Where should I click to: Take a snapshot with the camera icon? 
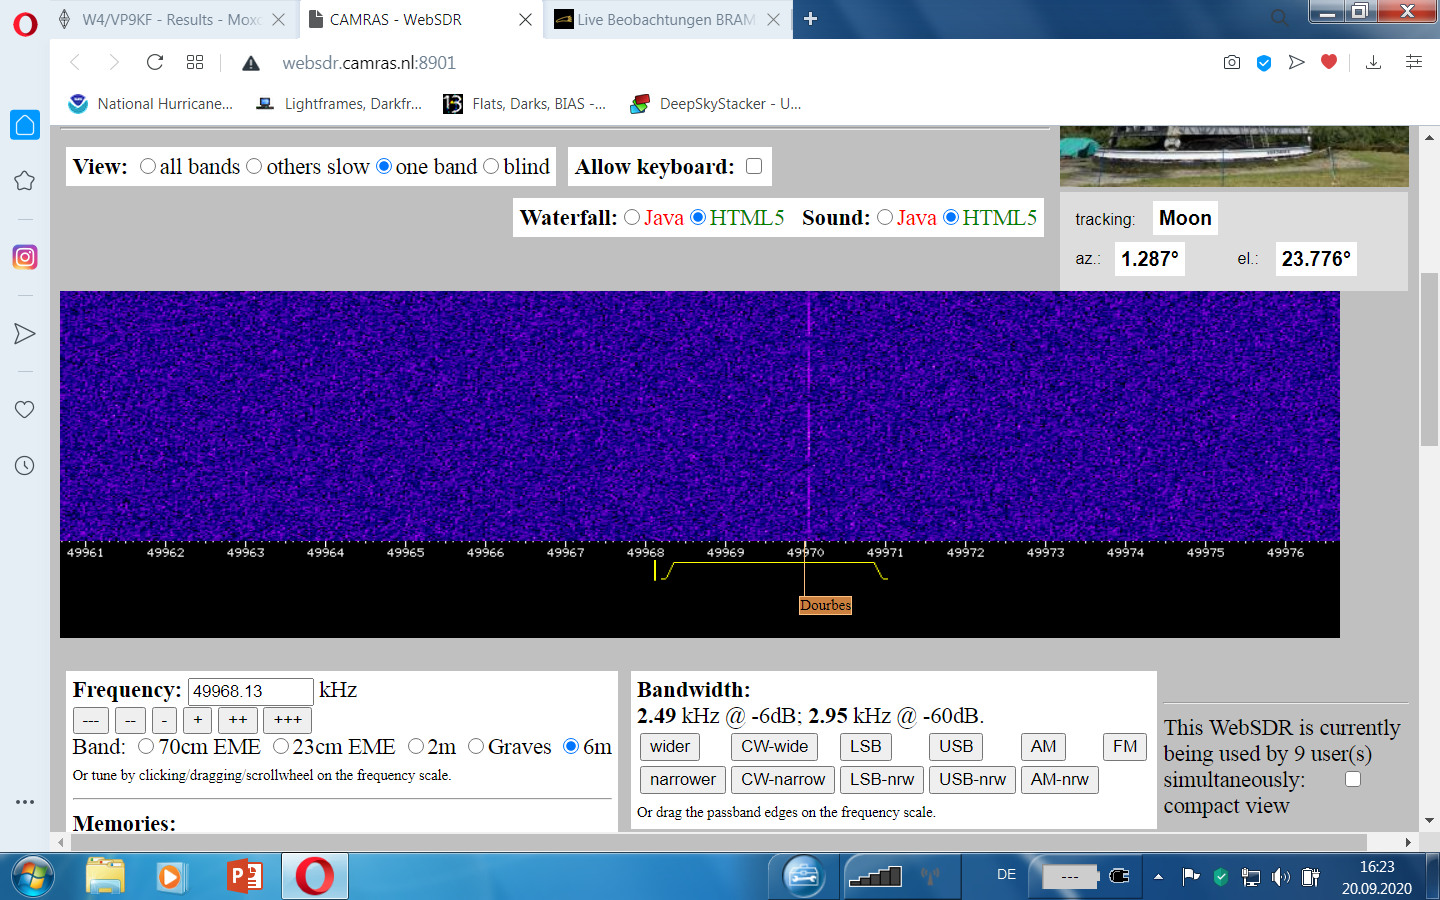click(x=1232, y=62)
